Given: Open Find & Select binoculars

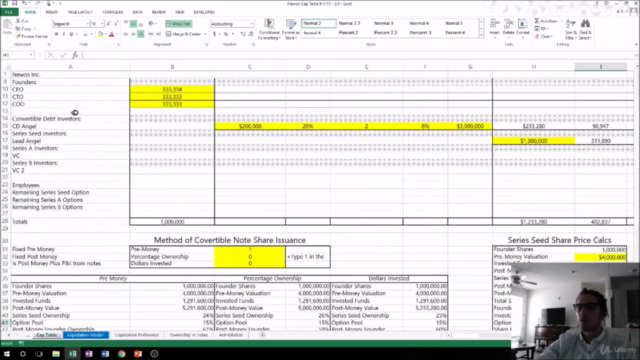Looking at the screenshot, I should [585, 29].
